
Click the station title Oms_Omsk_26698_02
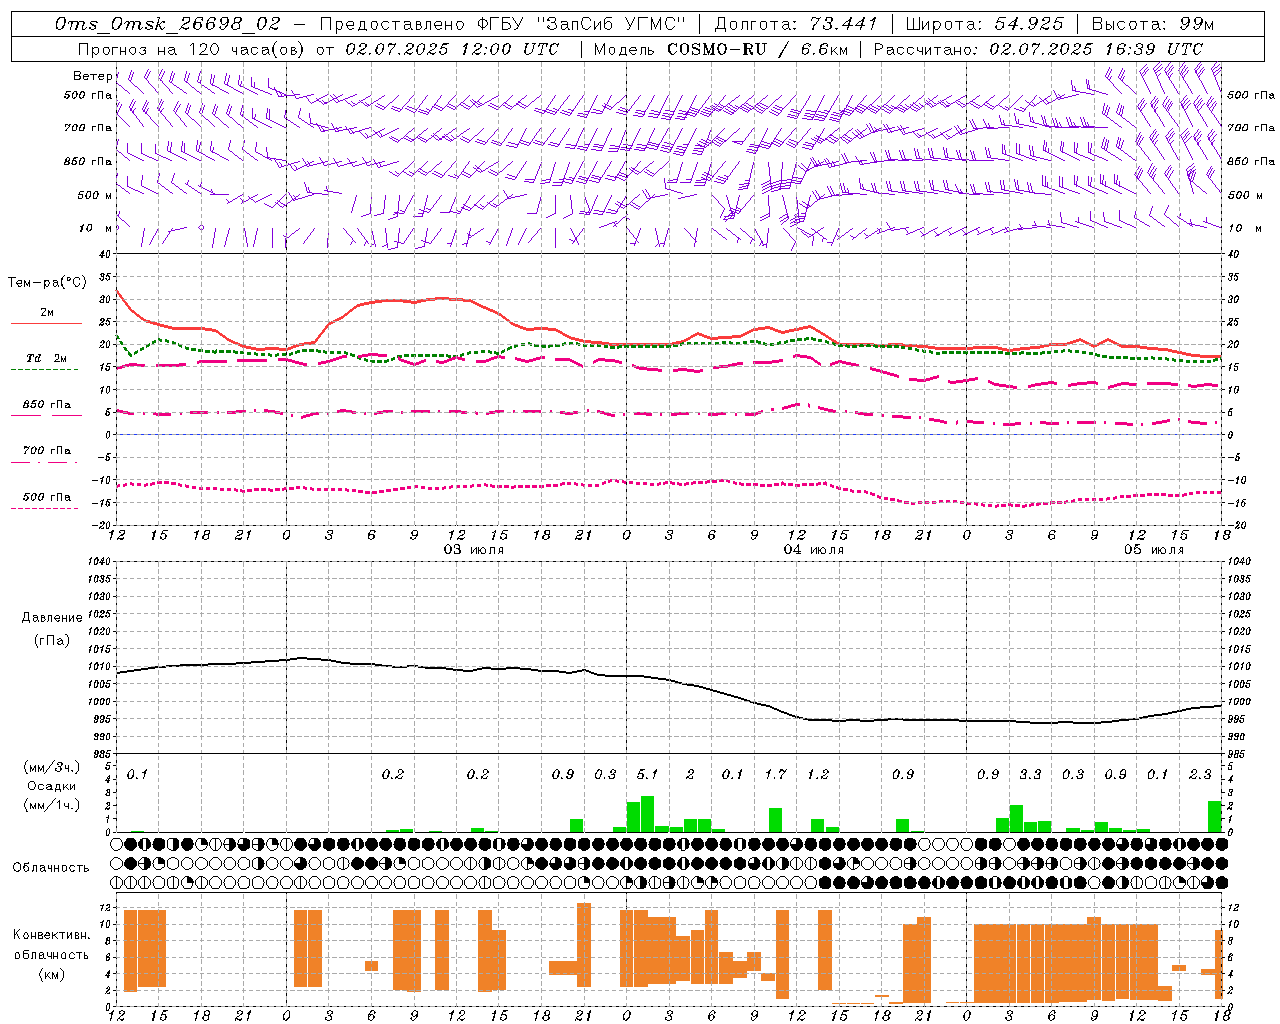click(x=168, y=23)
